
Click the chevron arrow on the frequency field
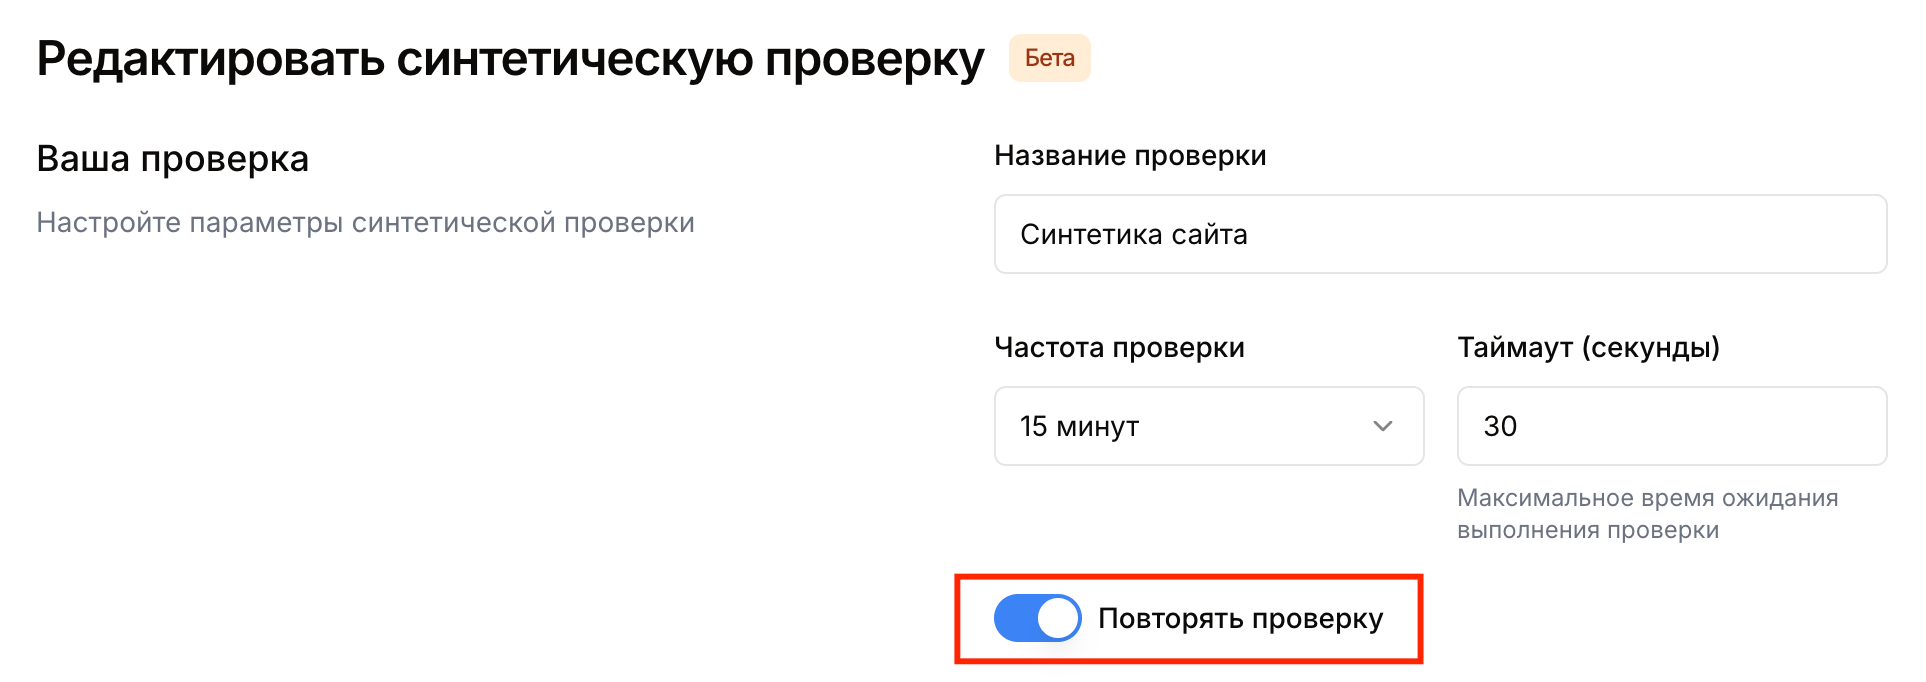(x=1384, y=426)
